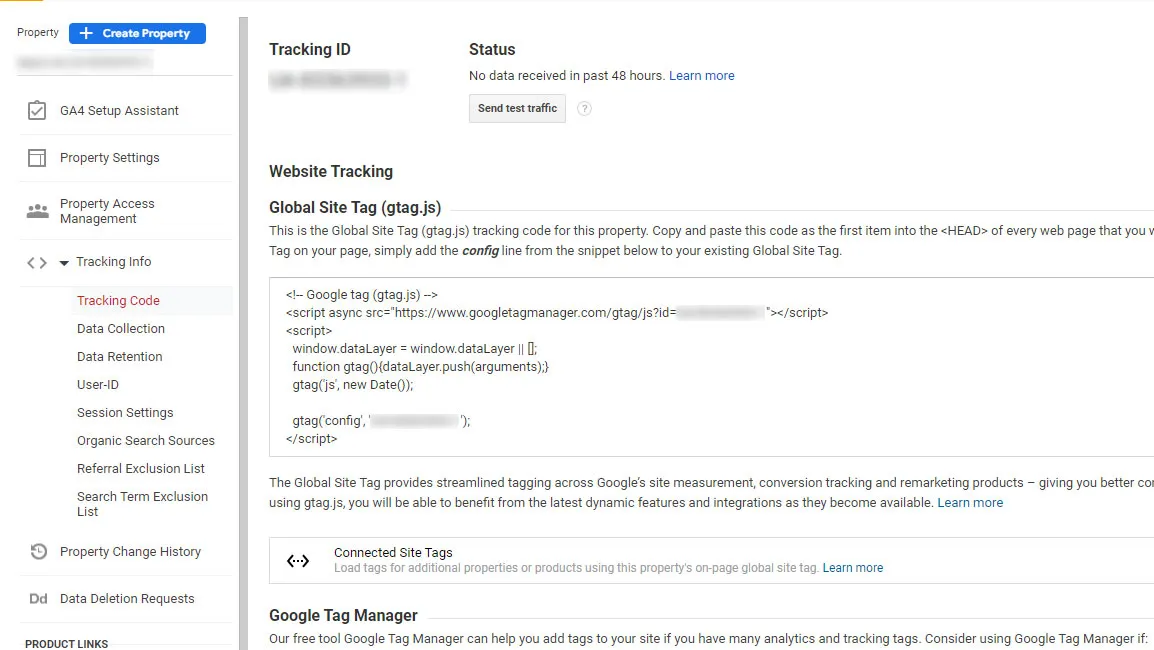The image size is (1154, 650).
Task: Click the Website Tracking heading
Action: tap(331, 172)
